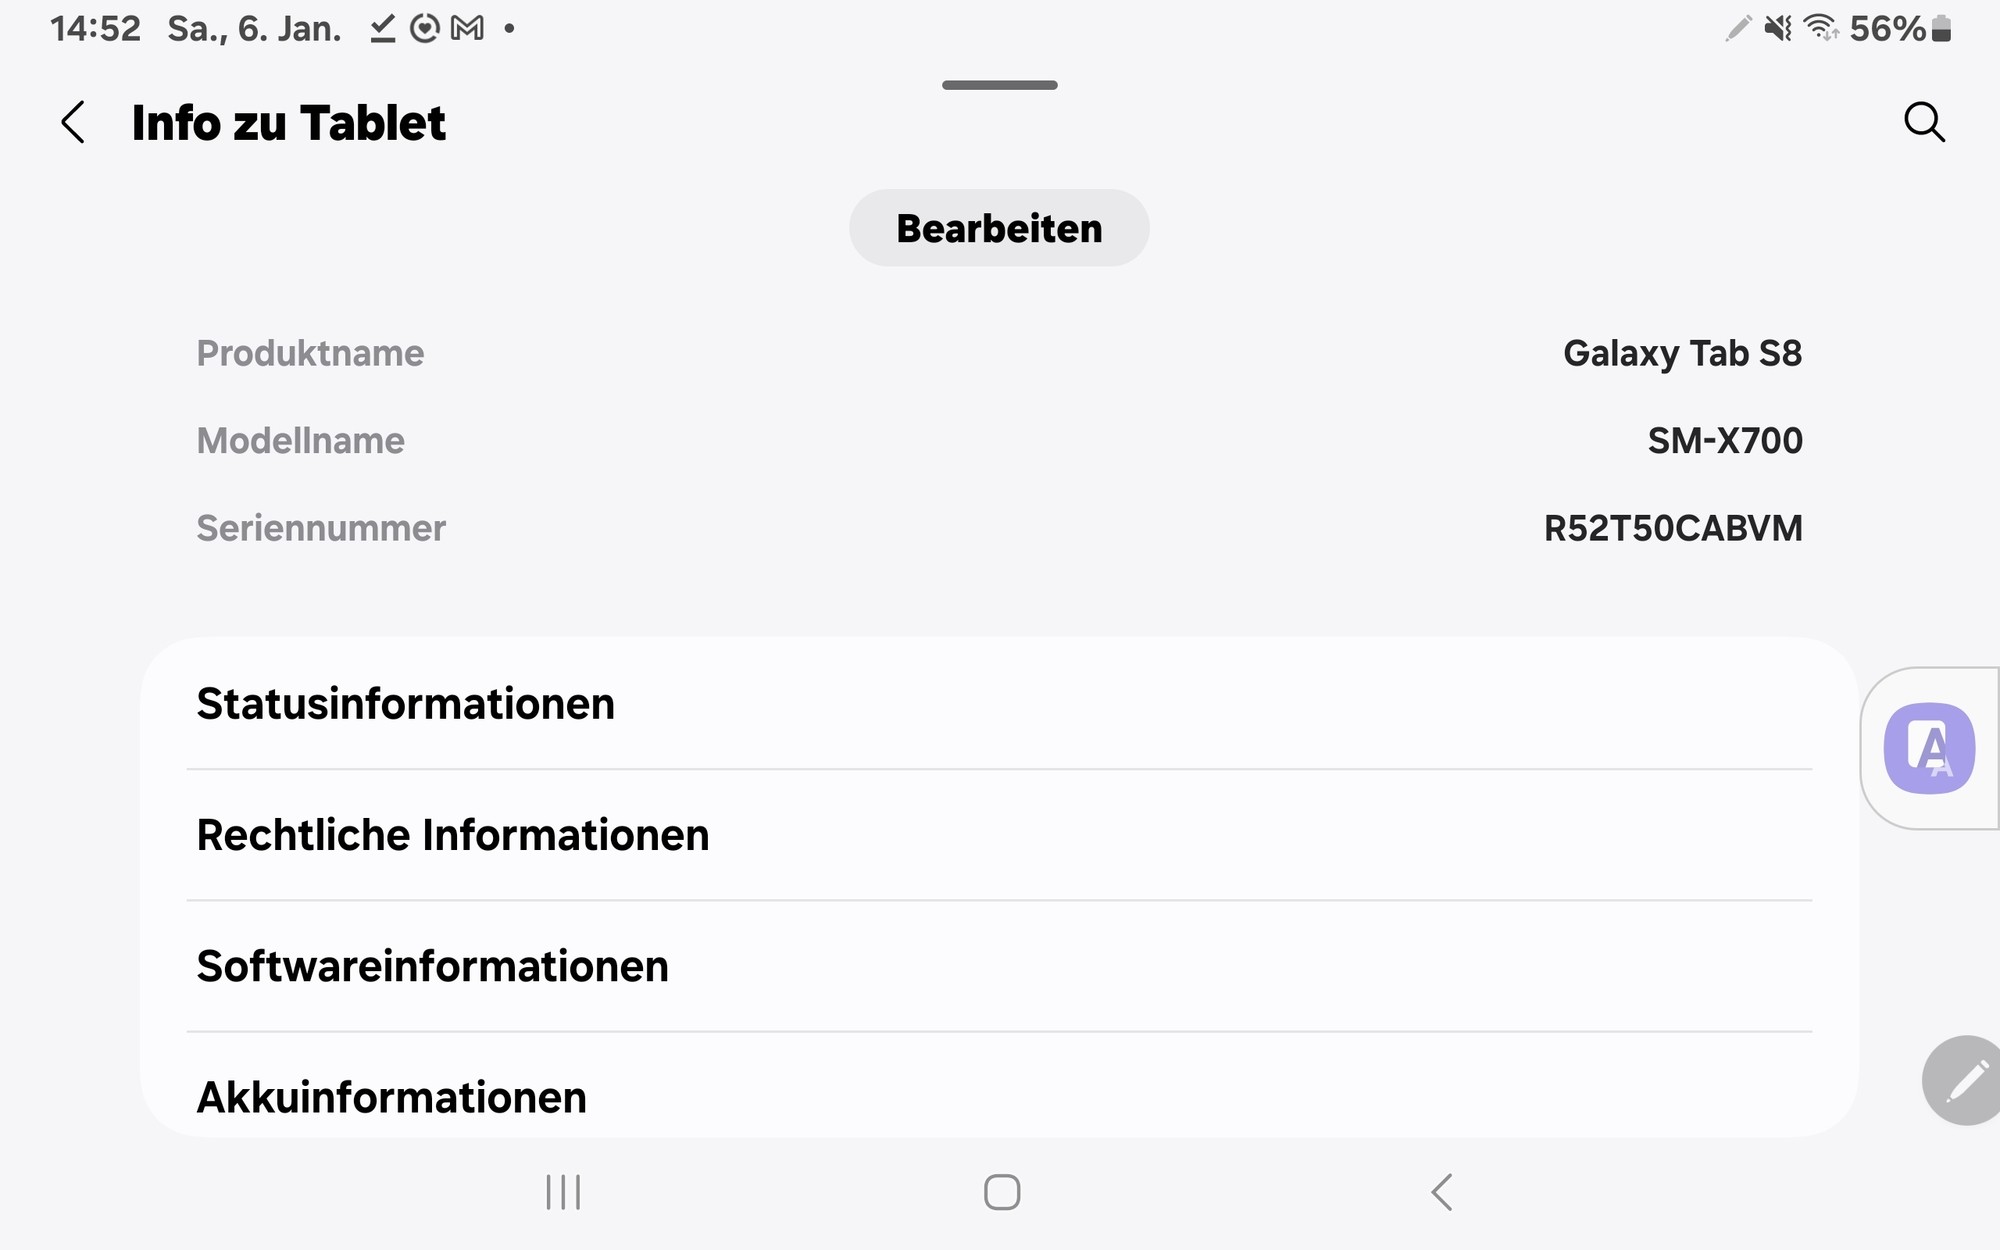Open recent apps from navigation bar
The image size is (2000, 1250).
[563, 1192]
